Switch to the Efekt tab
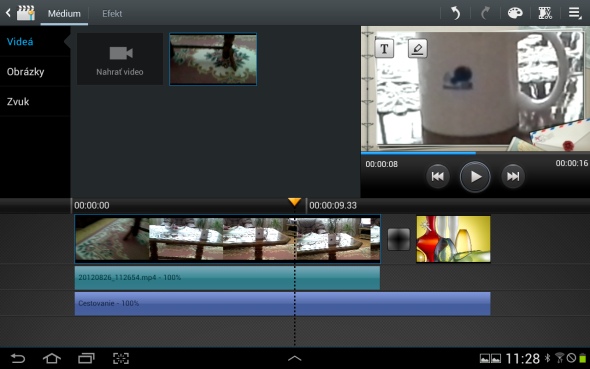Screen dimensions: 590x369 click(x=112, y=14)
